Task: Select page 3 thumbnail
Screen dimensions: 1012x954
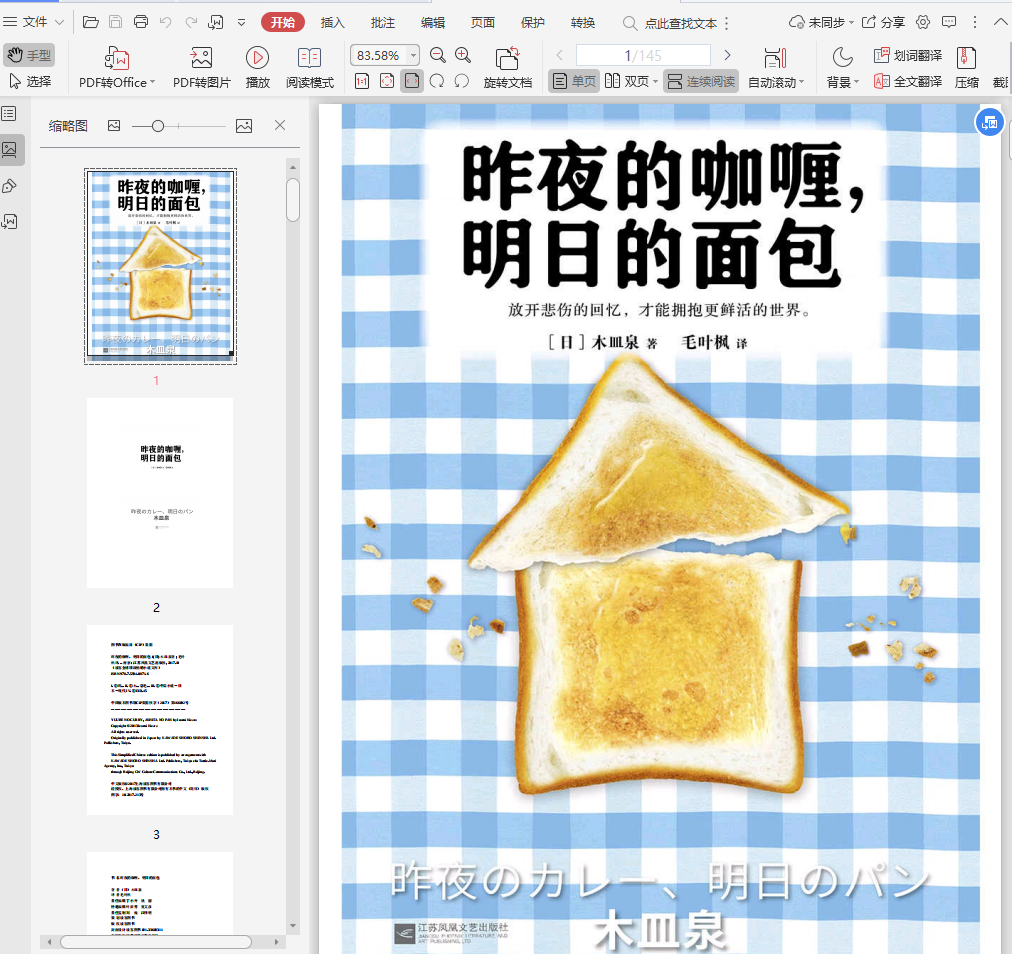Action: 160,720
